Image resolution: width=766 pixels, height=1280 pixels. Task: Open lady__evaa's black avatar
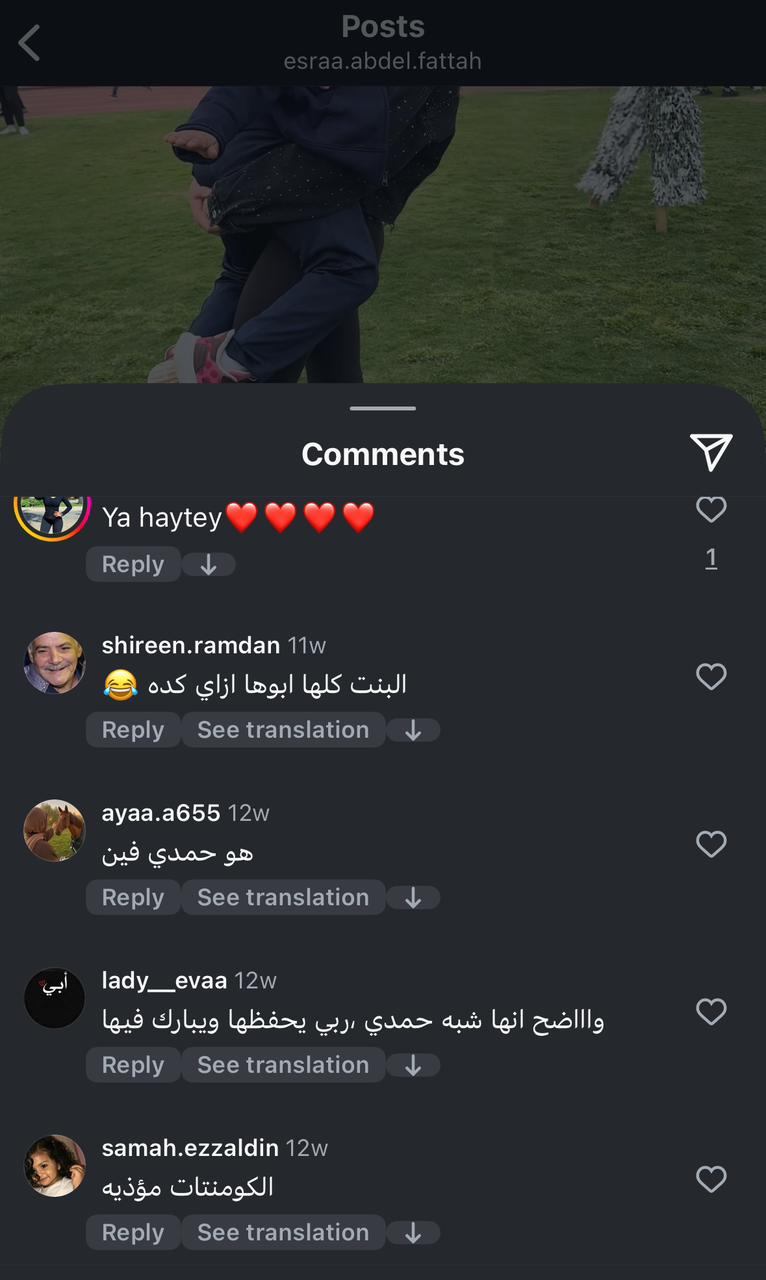[54, 998]
